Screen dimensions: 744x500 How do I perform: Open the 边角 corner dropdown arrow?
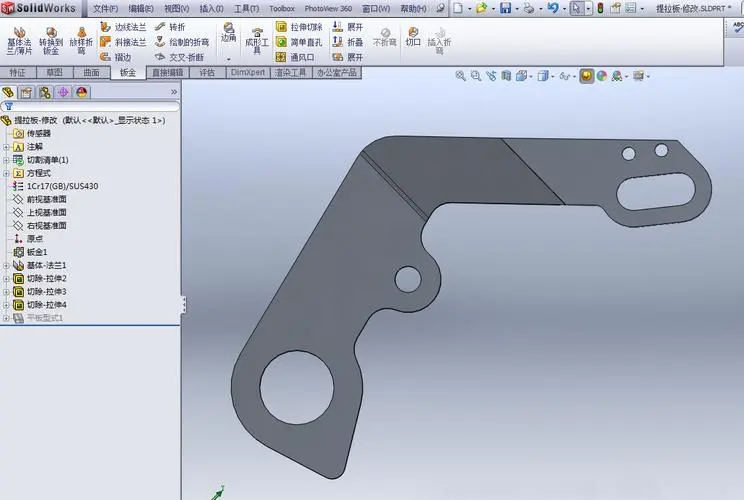click(229, 59)
